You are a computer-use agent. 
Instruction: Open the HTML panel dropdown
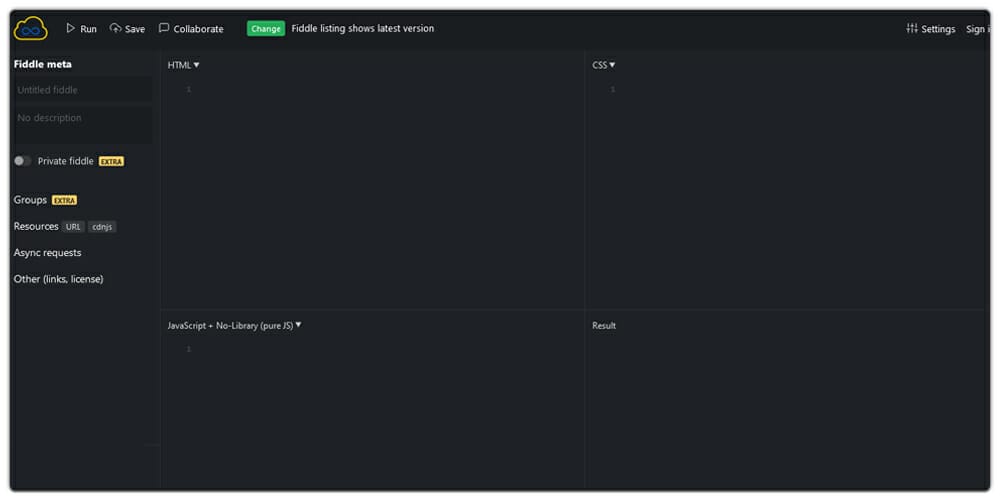pyautogui.click(x=184, y=65)
